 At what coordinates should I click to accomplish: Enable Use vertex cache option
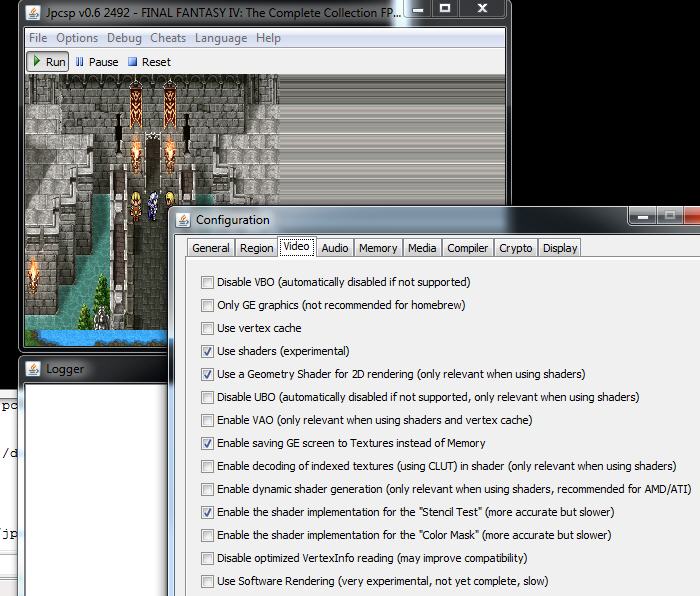click(208, 329)
